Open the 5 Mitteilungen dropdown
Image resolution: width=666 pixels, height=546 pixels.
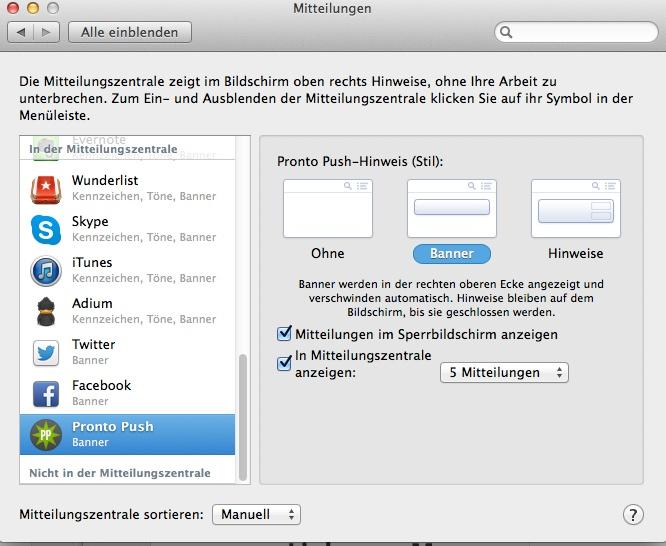[x=504, y=373]
